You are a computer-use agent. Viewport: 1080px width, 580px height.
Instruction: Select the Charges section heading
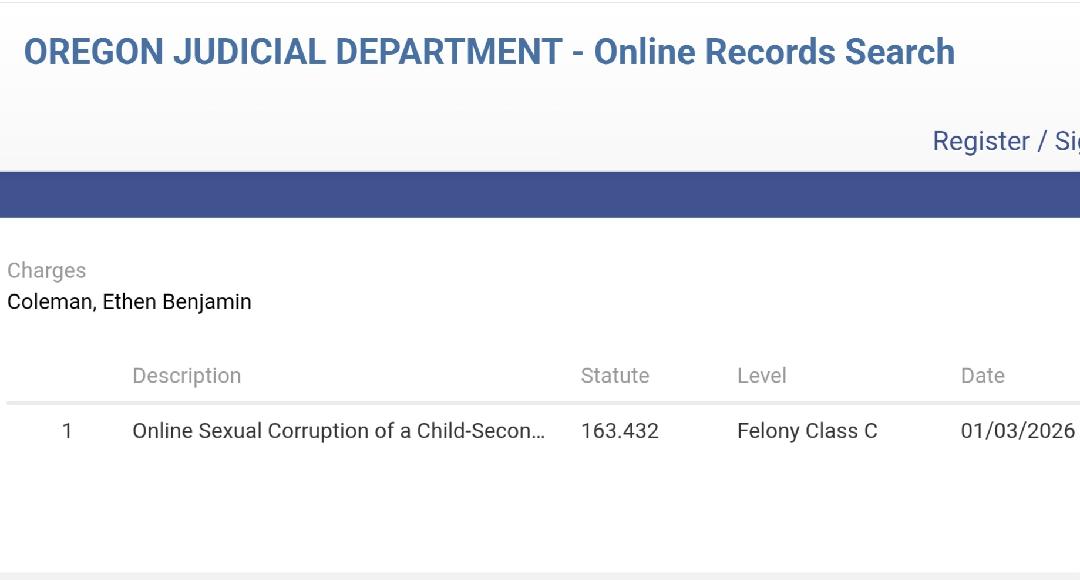[47, 270]
